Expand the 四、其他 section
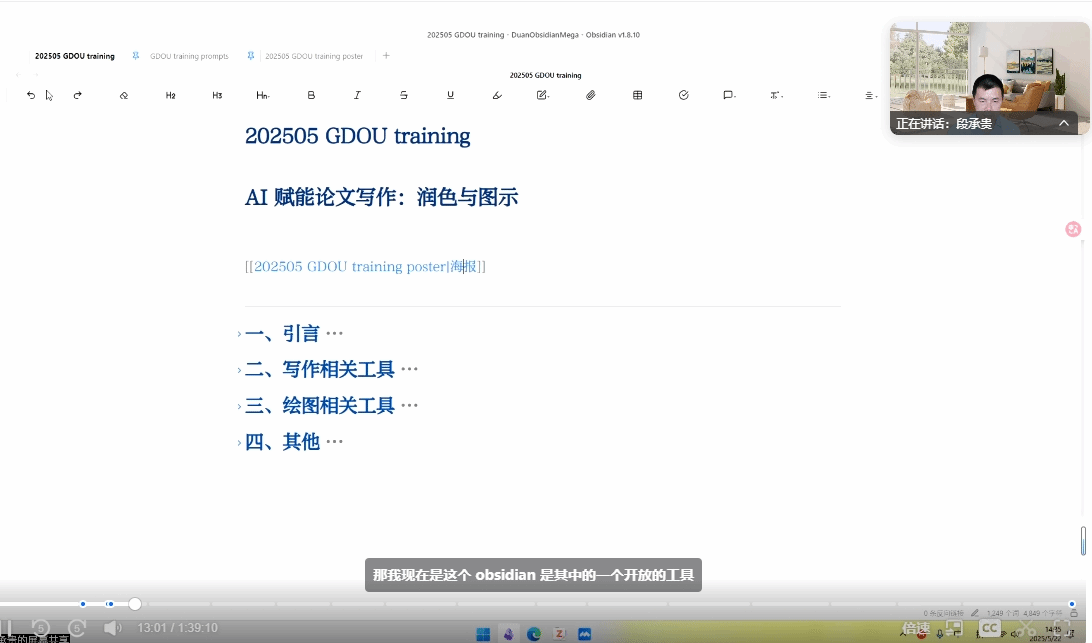The width and height of the screenshot is (1092, 643). 239,442
